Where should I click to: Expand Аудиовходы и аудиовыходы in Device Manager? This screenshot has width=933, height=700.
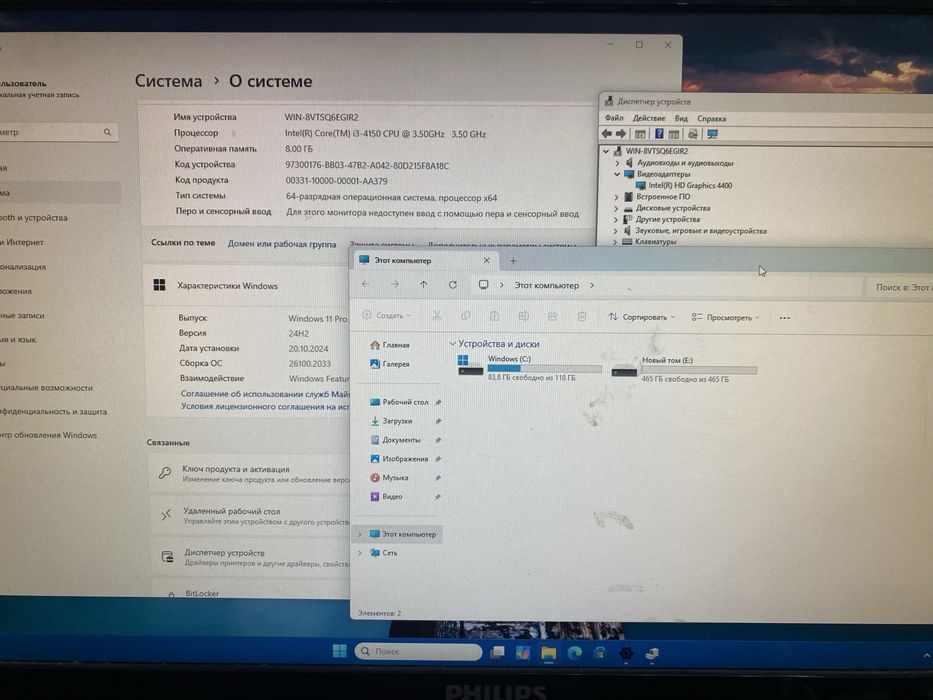coord(617,162)
